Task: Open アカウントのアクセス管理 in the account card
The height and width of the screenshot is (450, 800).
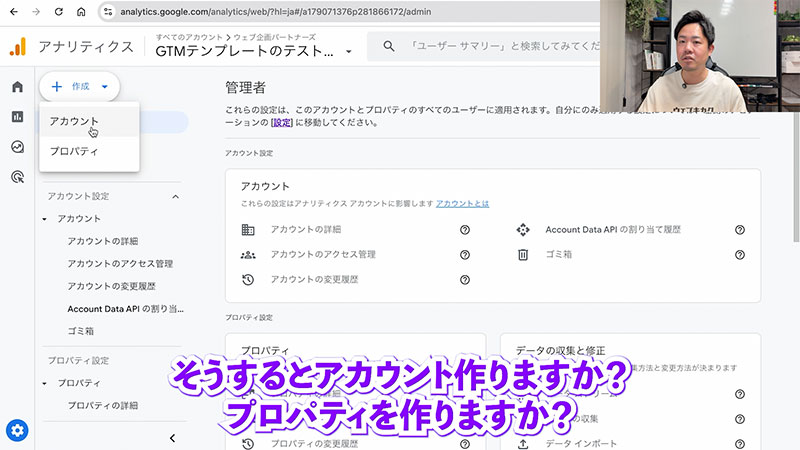Action: click(323, 255)
